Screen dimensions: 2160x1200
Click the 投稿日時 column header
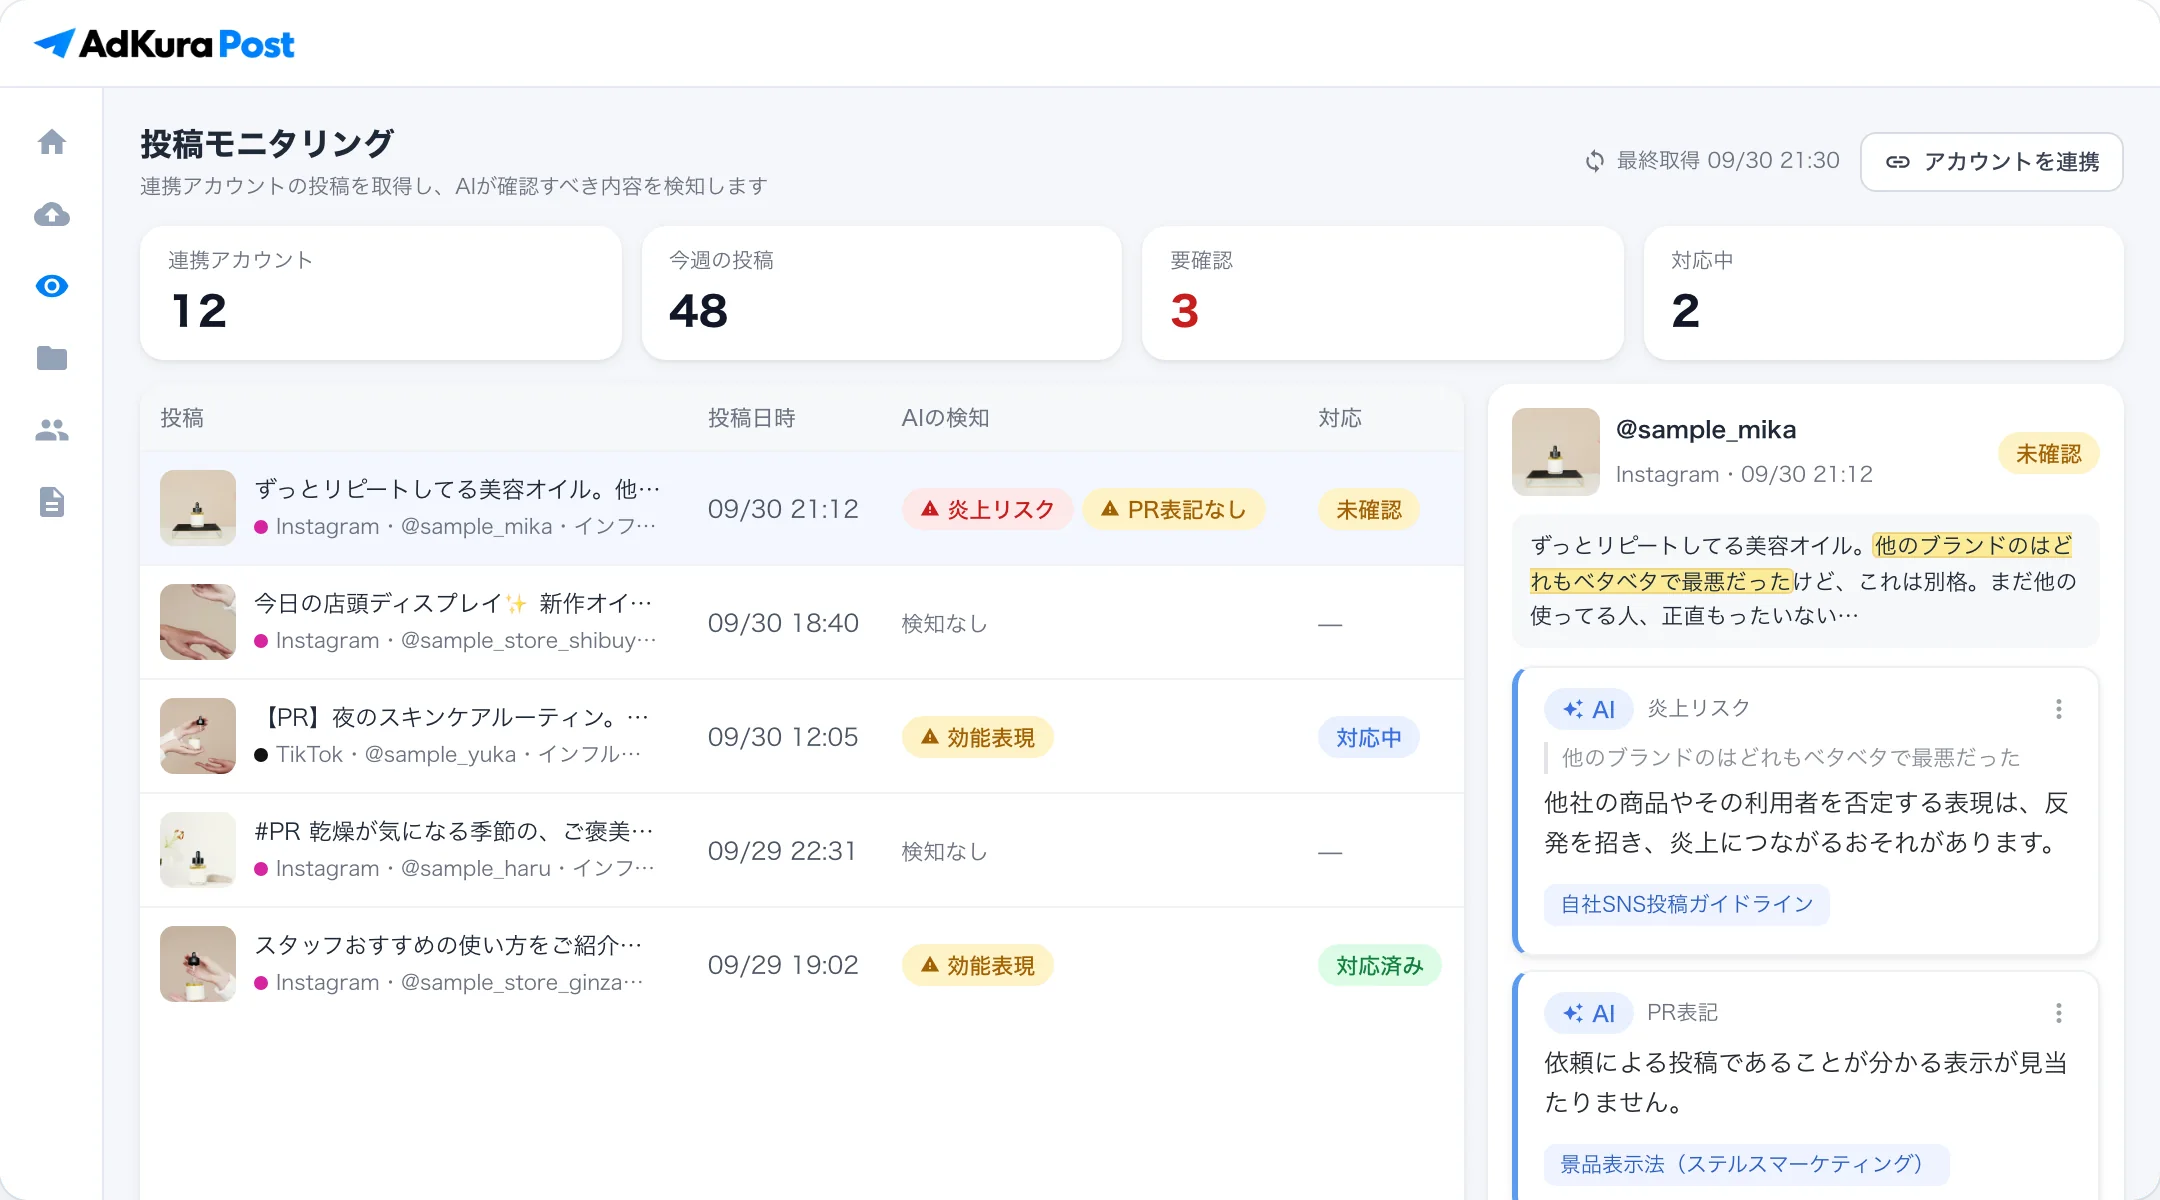tap(752, 418)
